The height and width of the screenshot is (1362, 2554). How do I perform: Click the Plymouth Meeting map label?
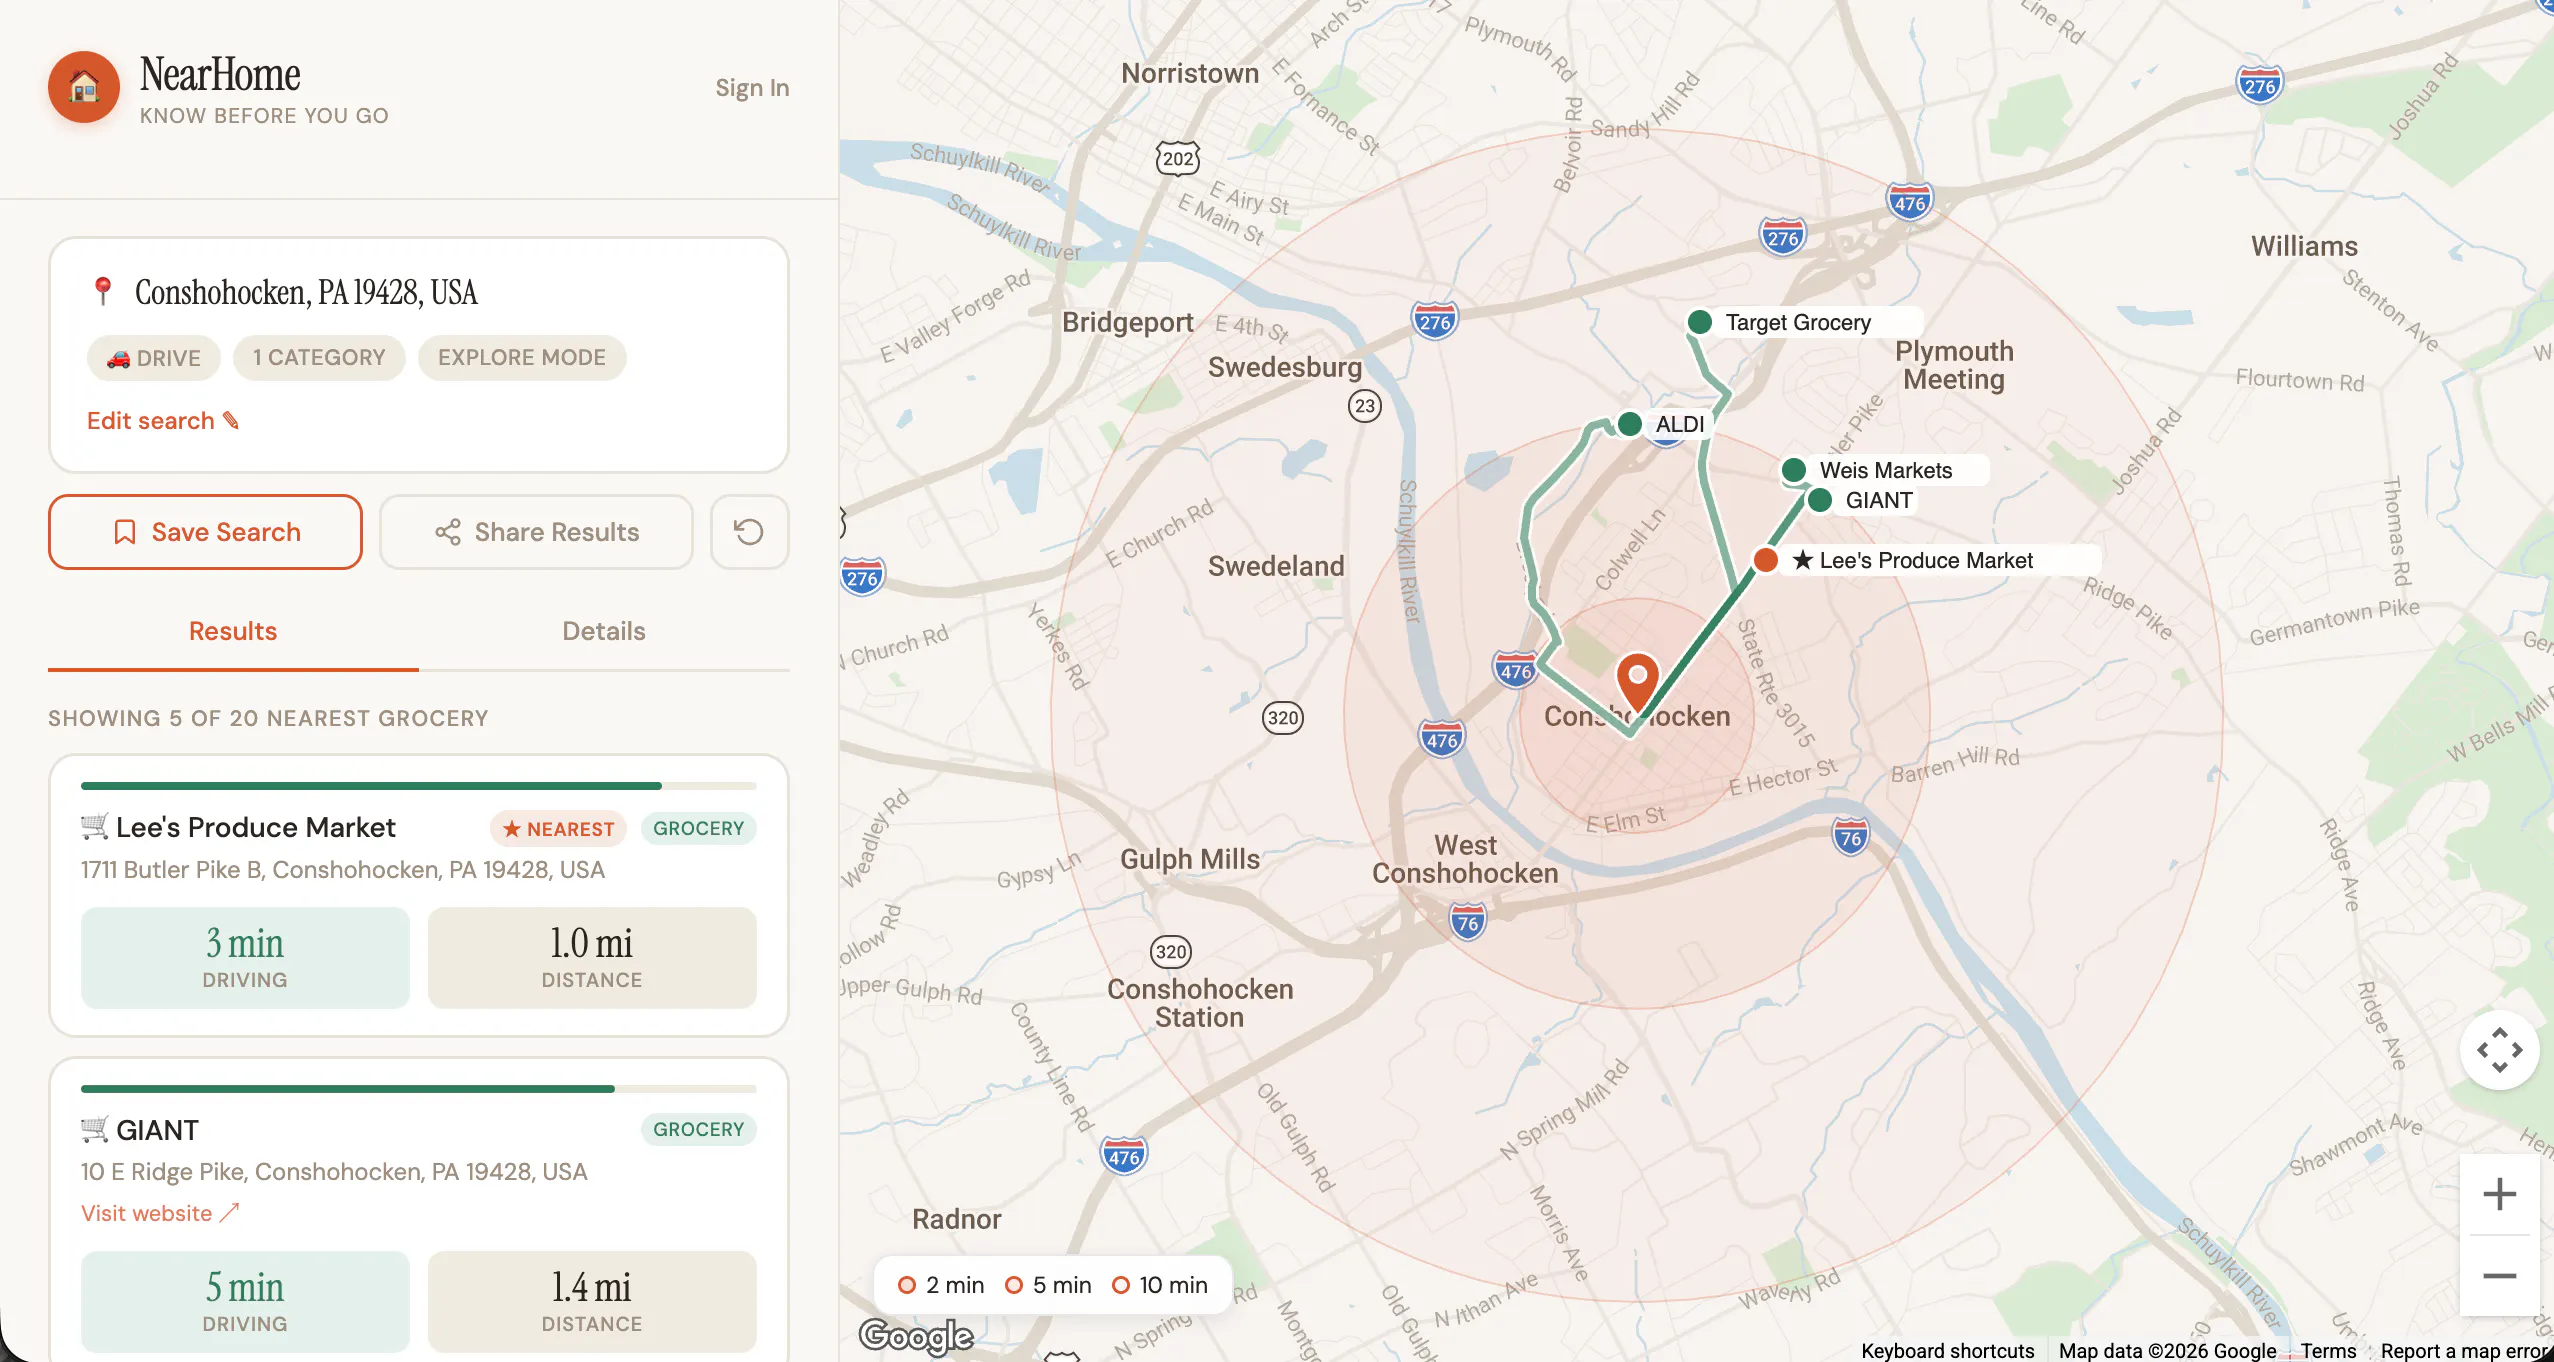click(x=1954, y=365)
